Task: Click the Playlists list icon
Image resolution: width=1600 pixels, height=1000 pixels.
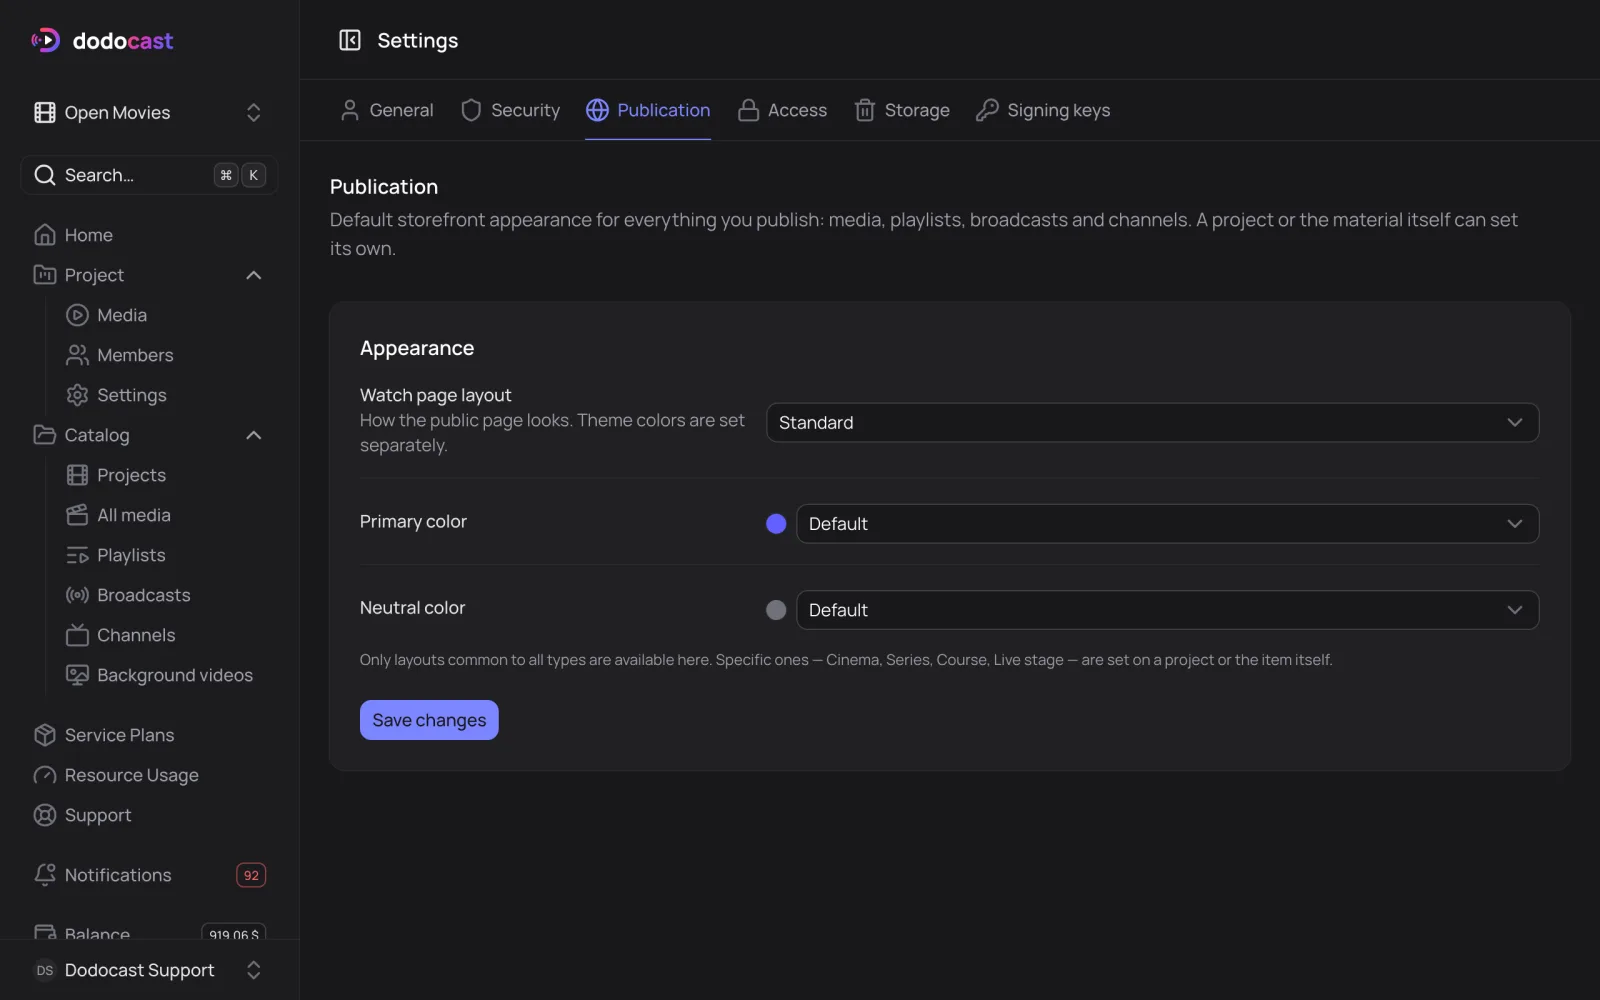Action: pos(77,555)
